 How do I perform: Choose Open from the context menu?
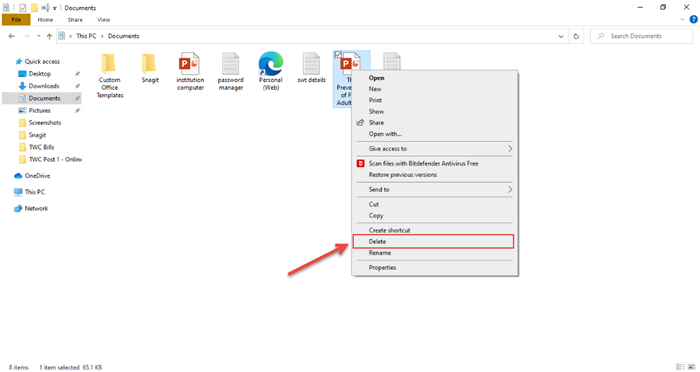435,78
